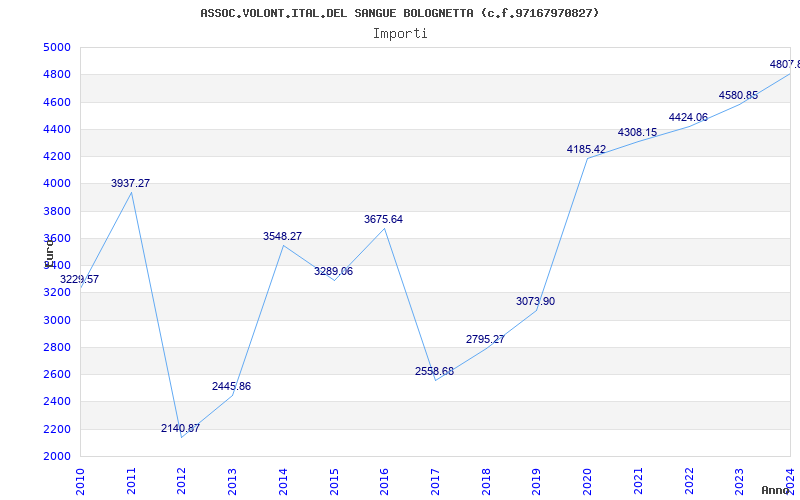Click the 2800 y-axis value
800x500 pixels.
pyautogui.click(x=57, y=347)
